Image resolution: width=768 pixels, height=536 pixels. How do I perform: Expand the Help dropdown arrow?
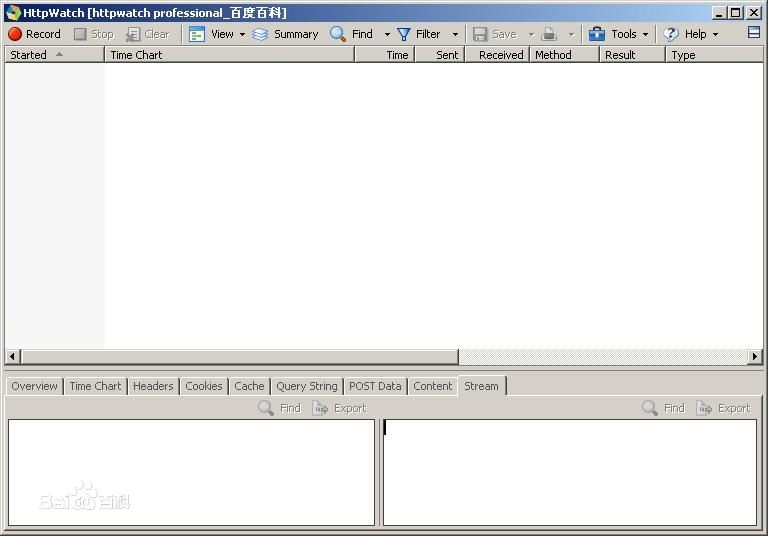tap(715, 34)
